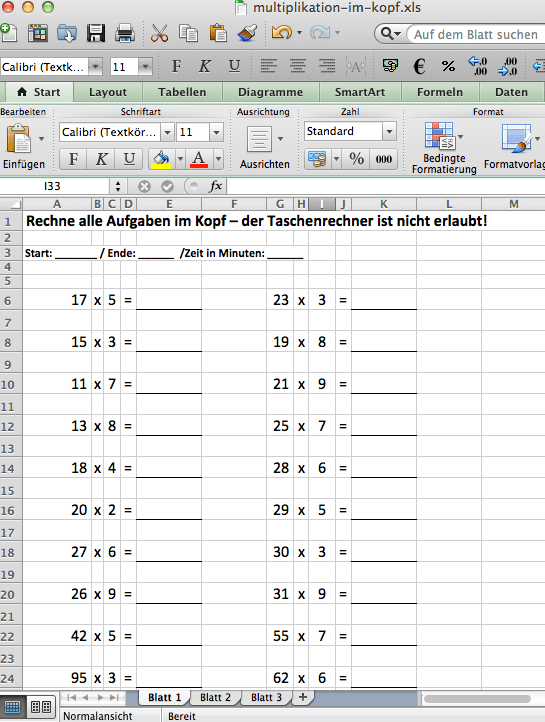This screenshot has height=722, width=545.
Task: Click the Print icon in toolbar
Action: pyautogui.click(x=125, y=34)
